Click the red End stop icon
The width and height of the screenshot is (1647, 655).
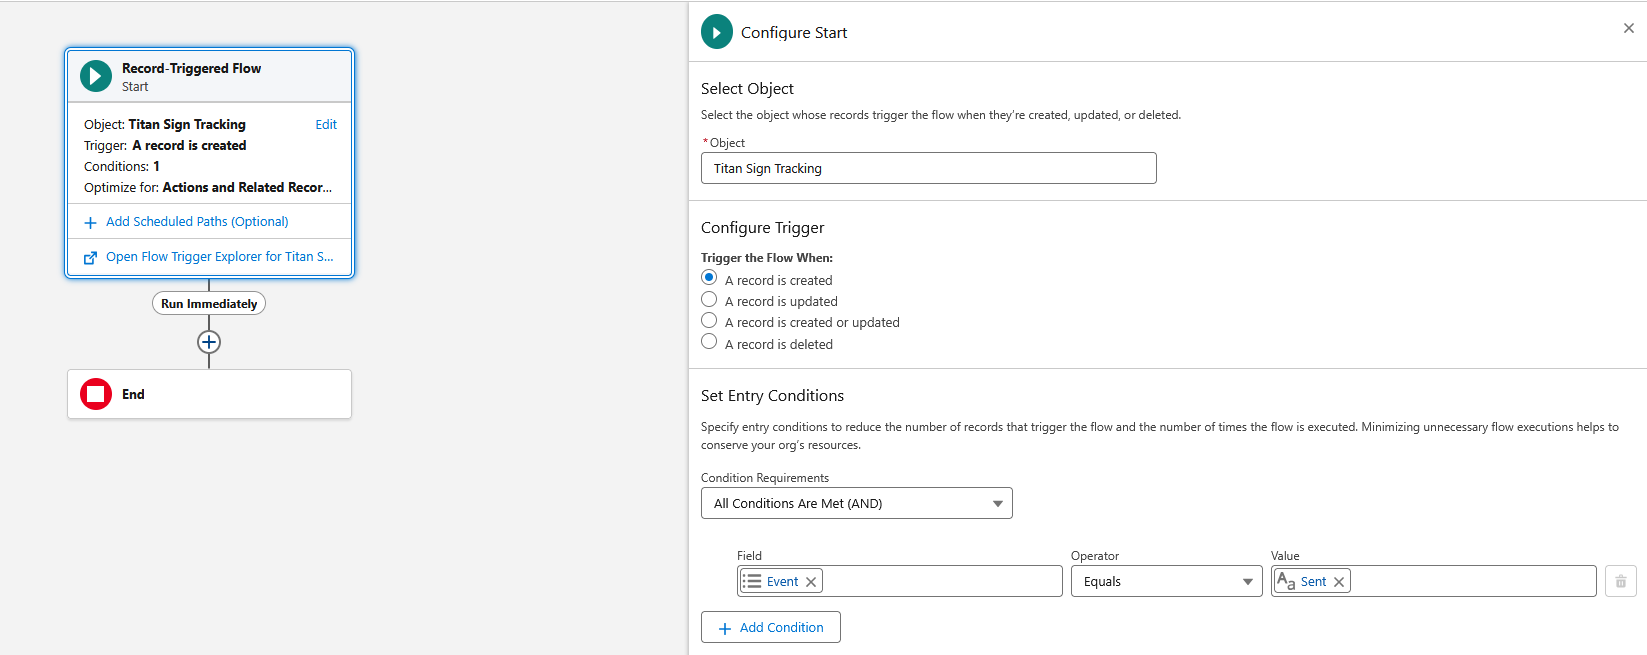point(96,394)
